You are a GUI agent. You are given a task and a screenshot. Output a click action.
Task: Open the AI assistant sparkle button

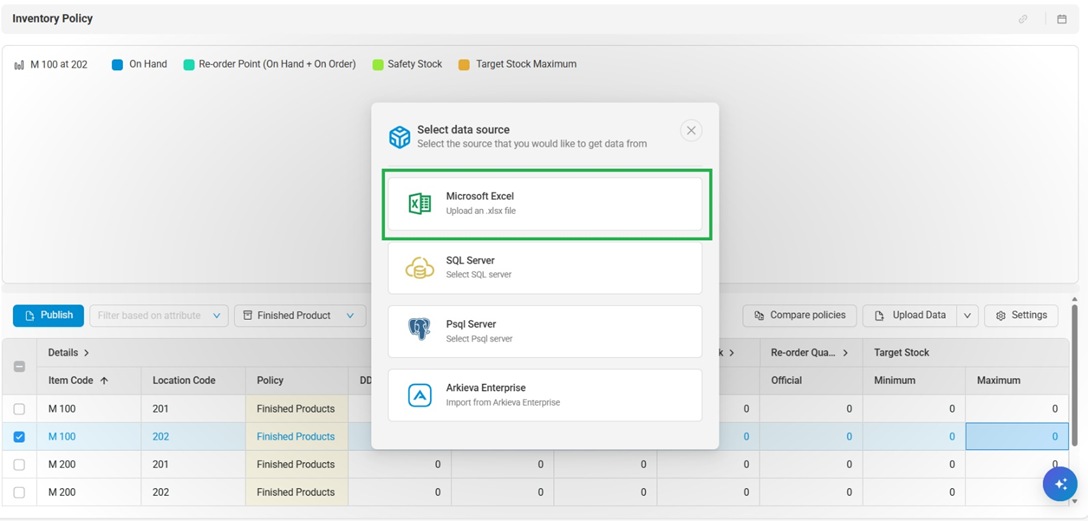[1060, 484]
